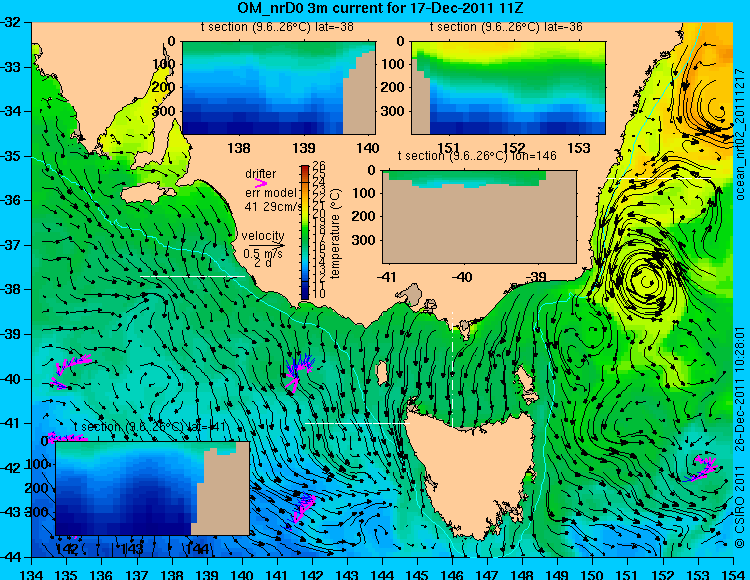
Task: Open the lon=146 temperature section inset plot
Action: click(479, 217)
